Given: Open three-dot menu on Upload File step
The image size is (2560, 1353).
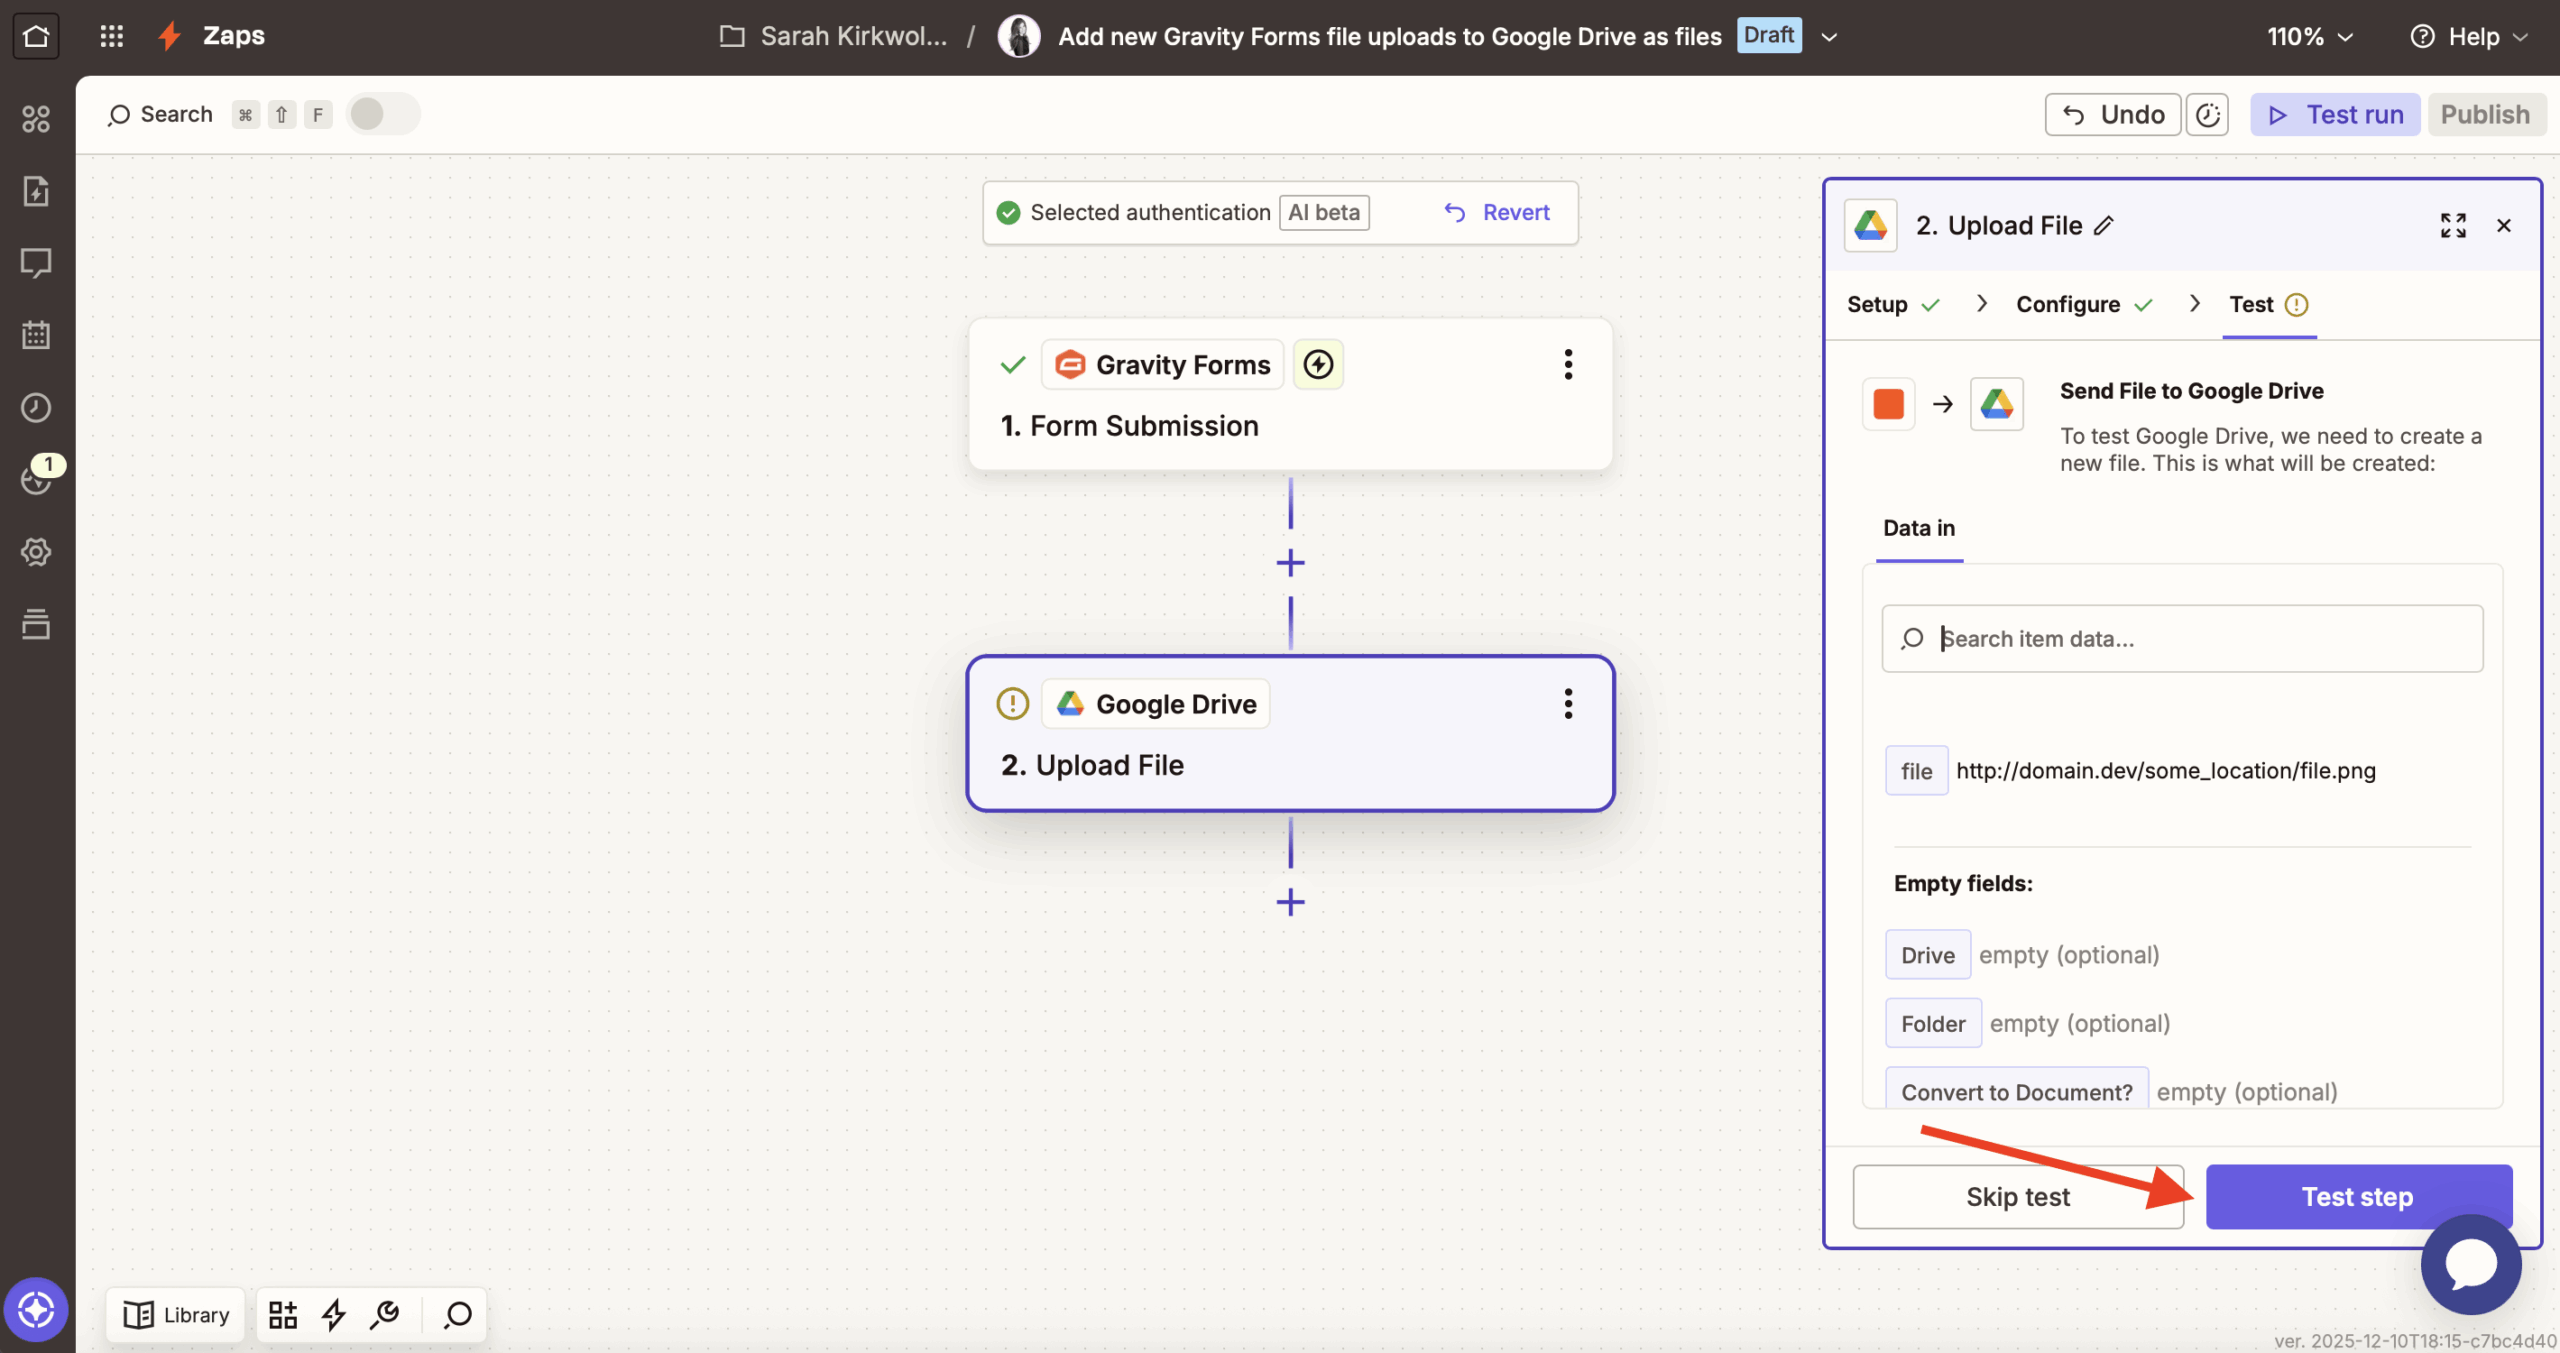Looking at the screenshot, I should click(x=1567, y=703).
